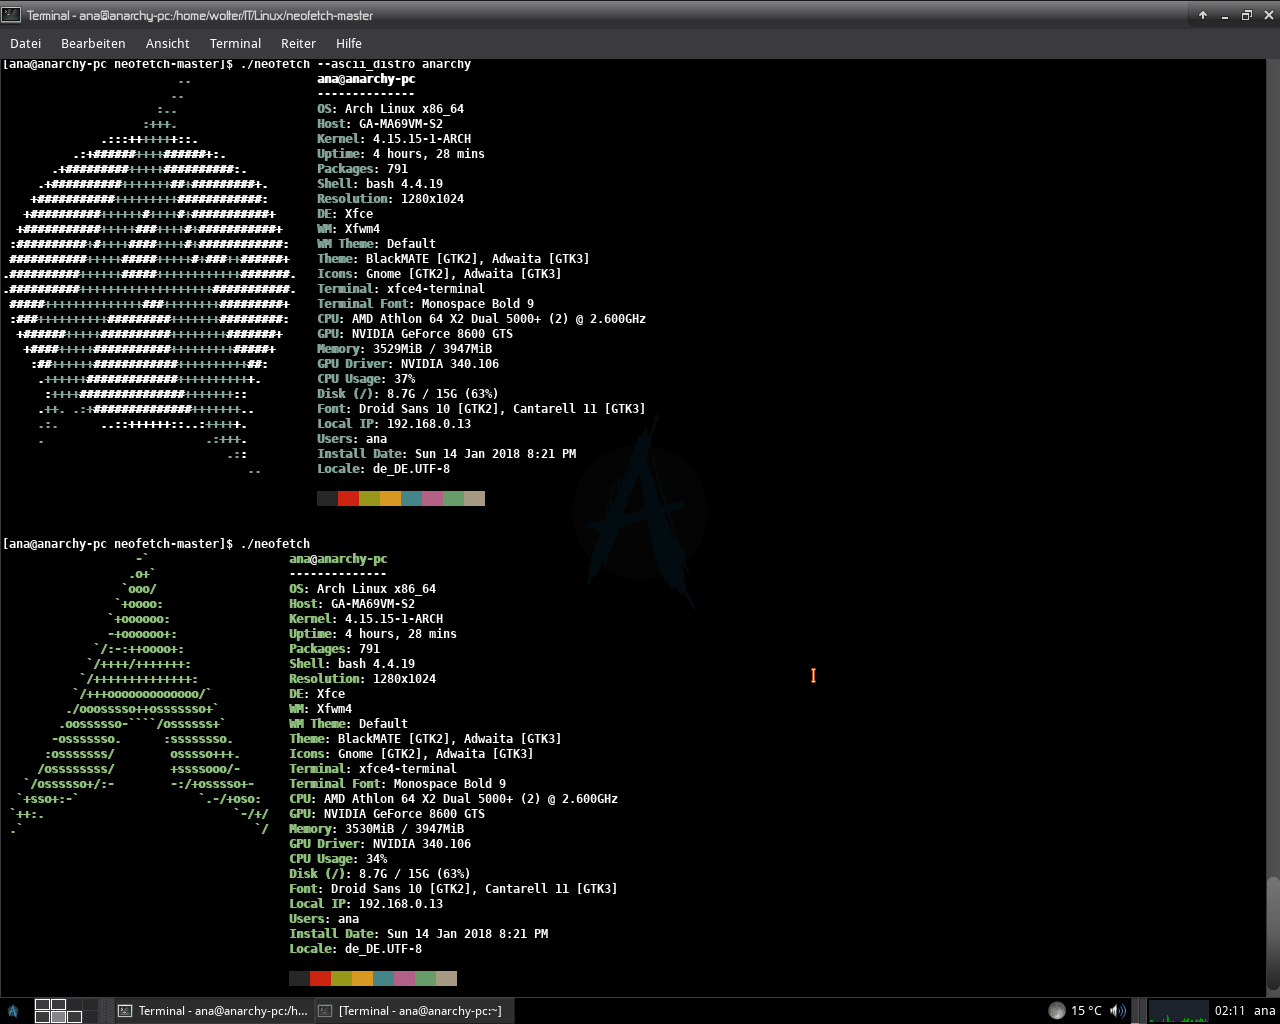Open the Reiter menu

pos(298,43)
